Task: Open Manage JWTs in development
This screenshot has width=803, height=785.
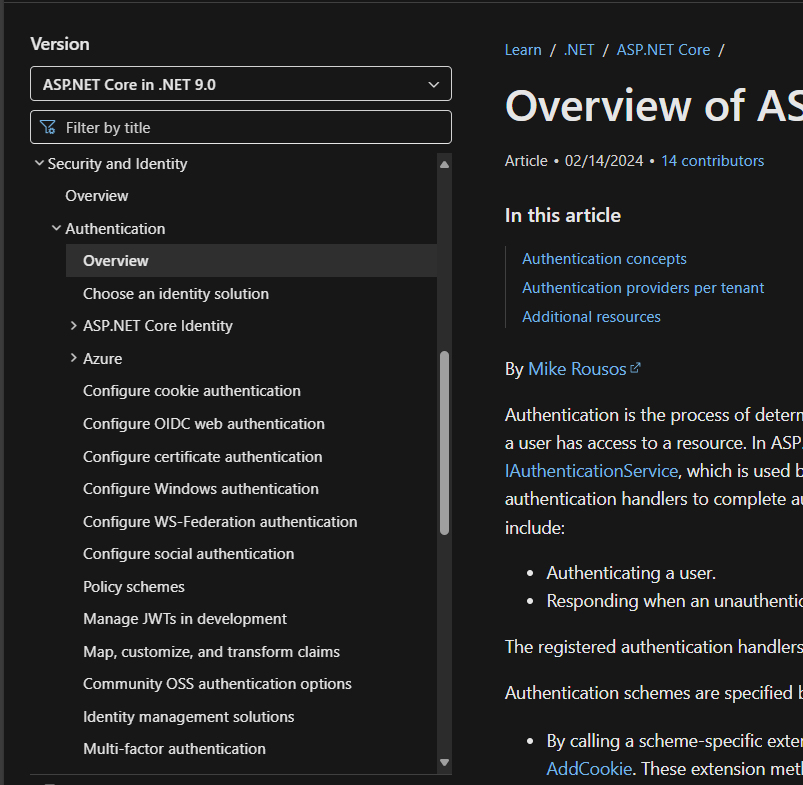Action: pos(185,619)
